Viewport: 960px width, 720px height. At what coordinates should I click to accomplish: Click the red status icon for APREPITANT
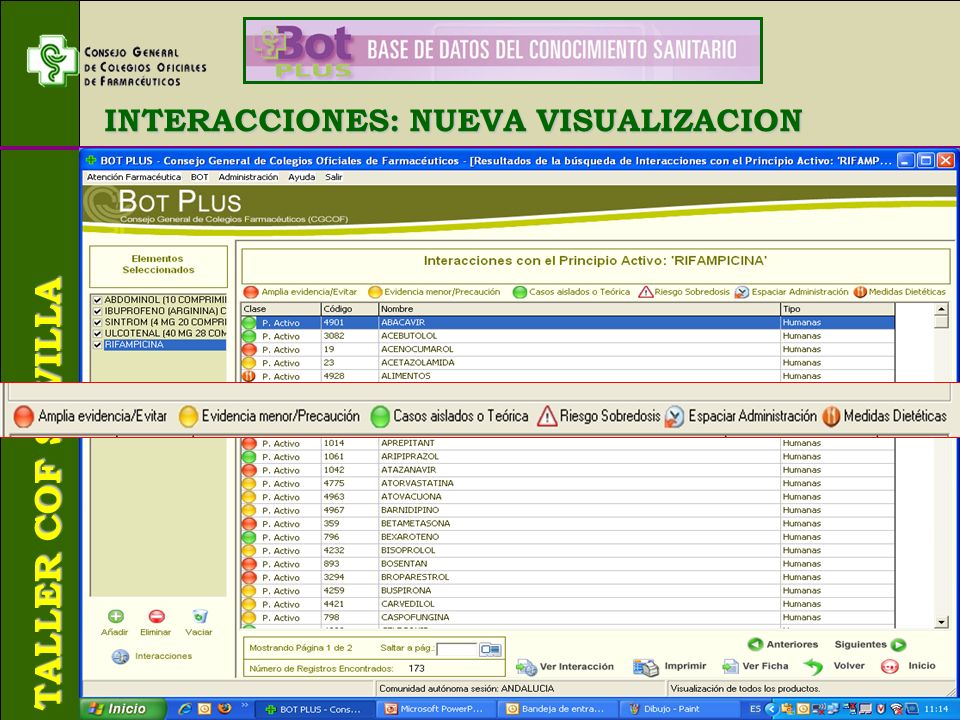click(x=249, y=443)
